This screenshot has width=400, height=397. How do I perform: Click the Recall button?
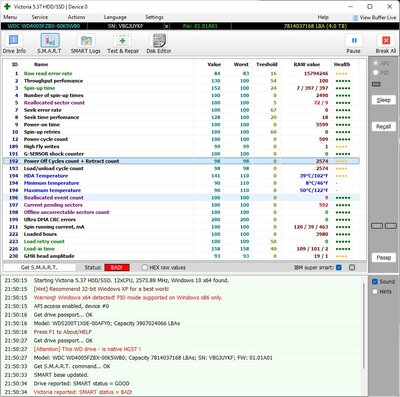384,127
